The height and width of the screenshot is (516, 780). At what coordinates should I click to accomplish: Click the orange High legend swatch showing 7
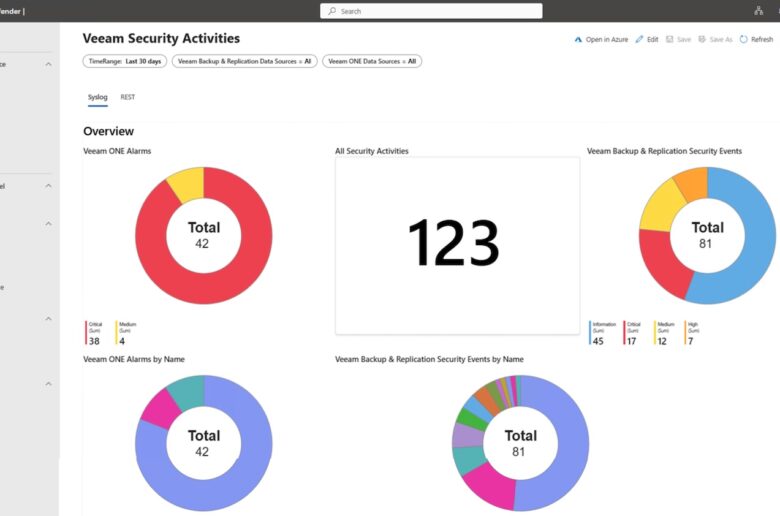[x=686, y=333]
